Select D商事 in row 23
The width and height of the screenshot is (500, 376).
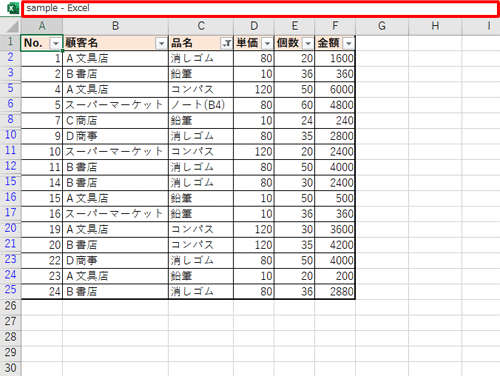coord(115,260)
